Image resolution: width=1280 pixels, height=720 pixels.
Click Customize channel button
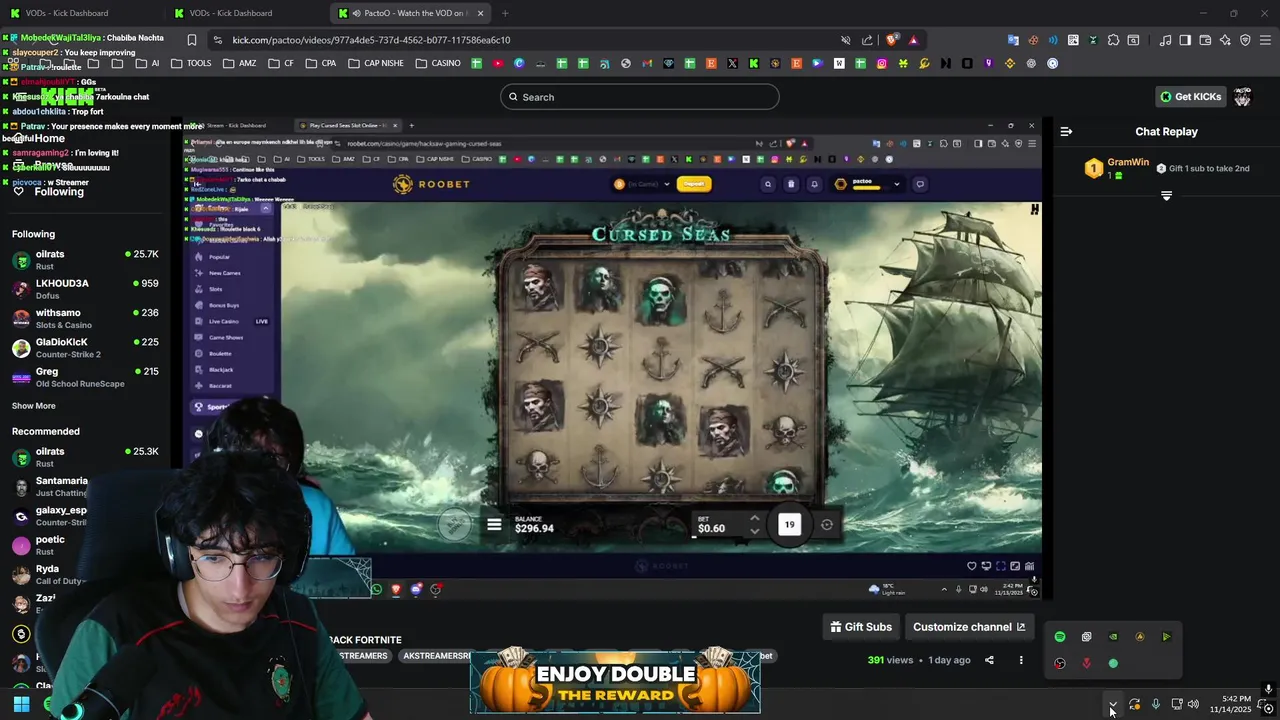(968, 627)
